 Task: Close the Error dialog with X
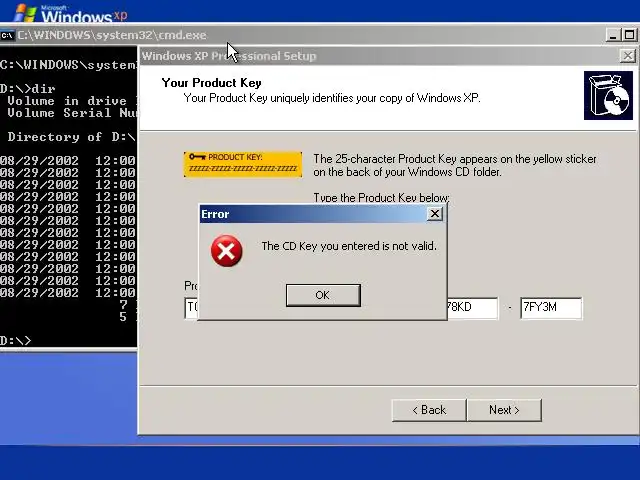click(435, 214)
